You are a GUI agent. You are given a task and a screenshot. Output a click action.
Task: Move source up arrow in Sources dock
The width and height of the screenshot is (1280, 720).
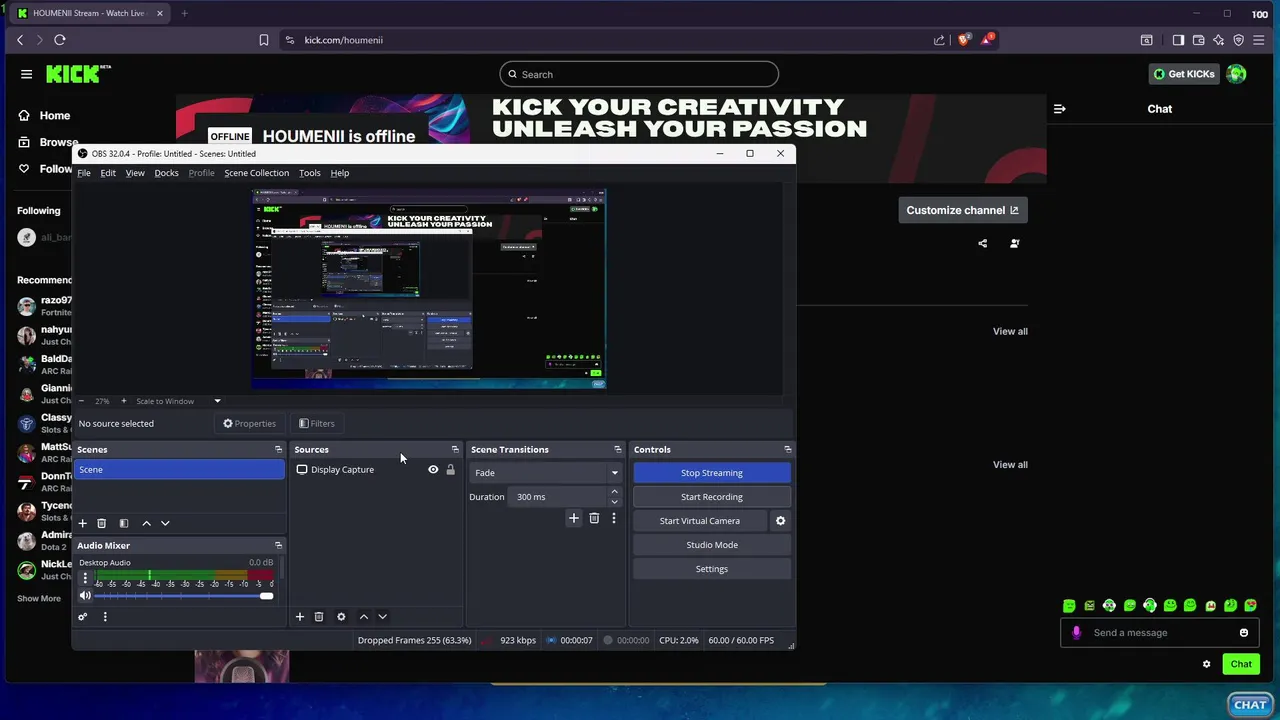pyautogui.click(x=363, y=617)
